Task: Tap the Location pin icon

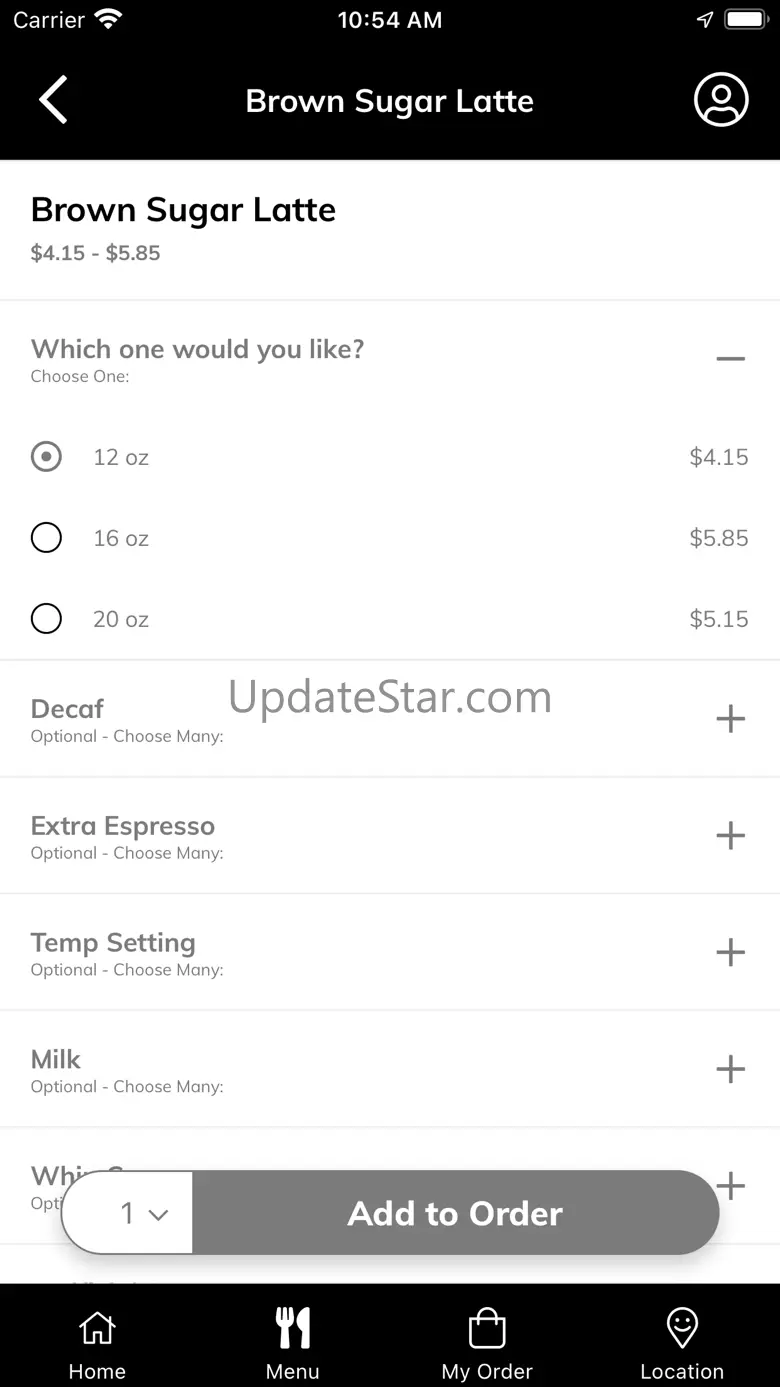Action: coord(682,1328)
